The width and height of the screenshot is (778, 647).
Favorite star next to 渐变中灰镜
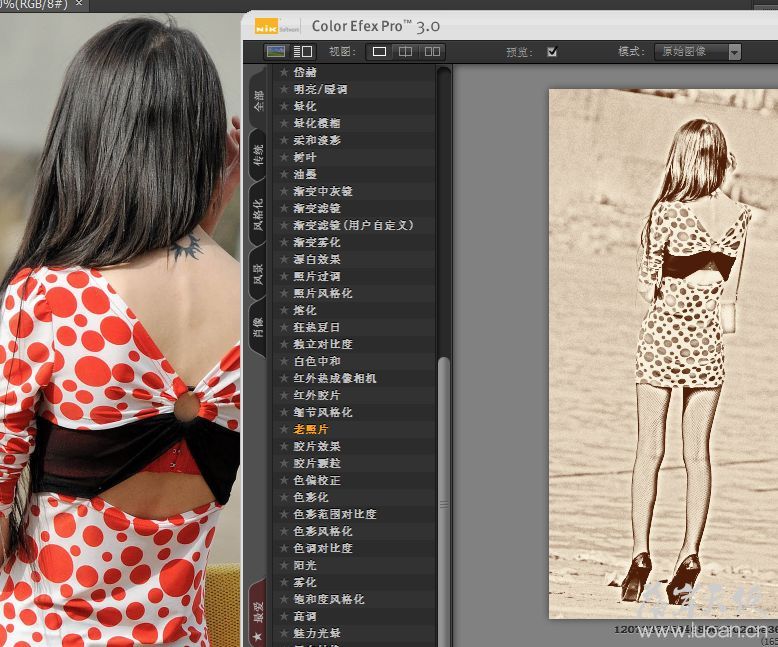click(284, 191)
